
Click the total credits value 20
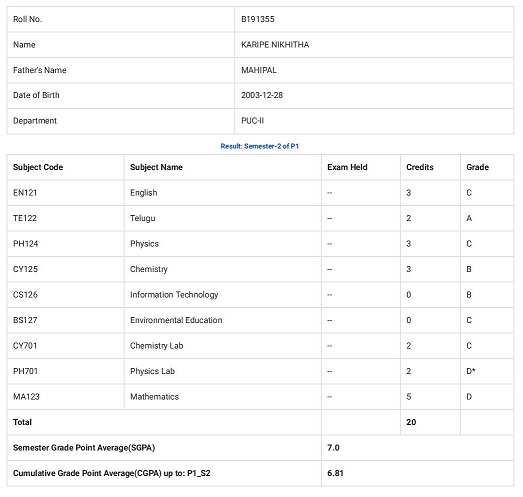pos(411,422)
